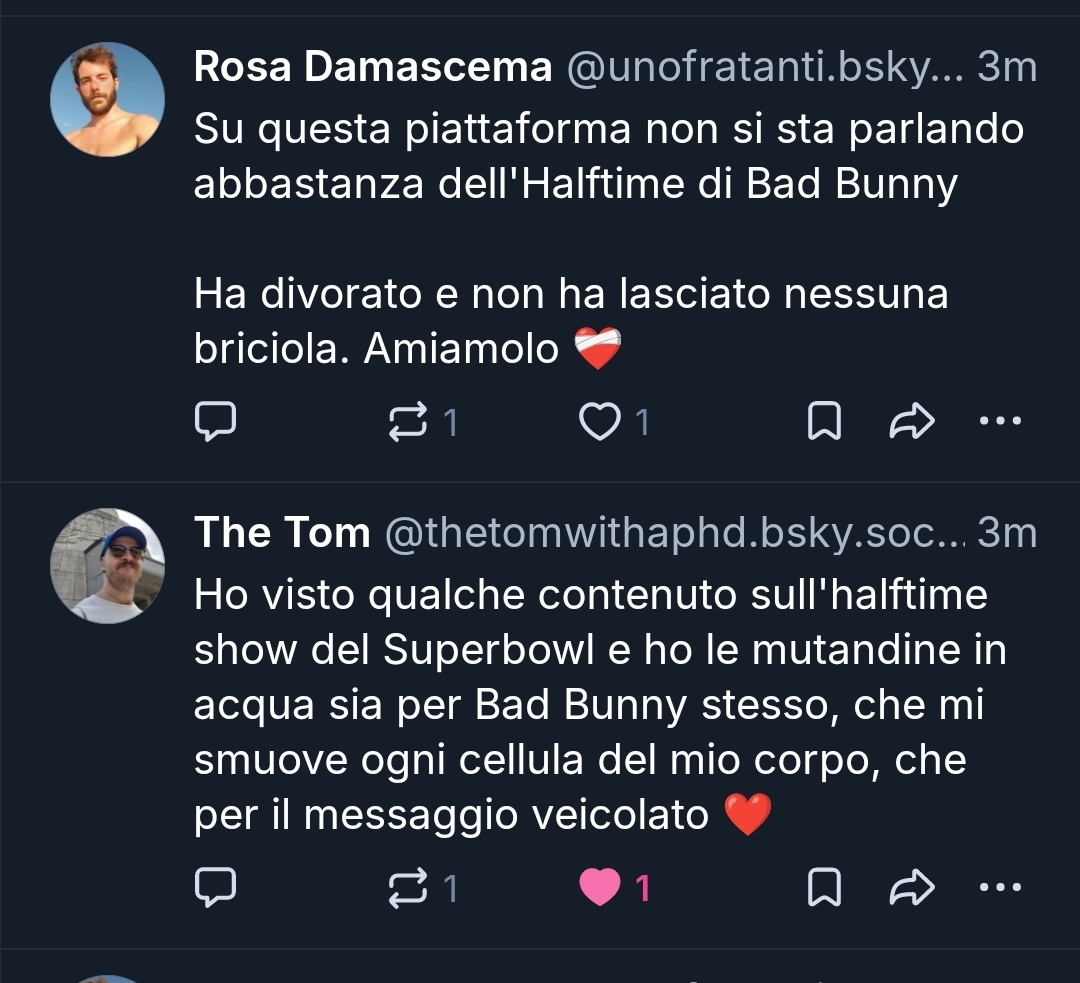Screen dimensions: 1080x983
Task: Share Rosa Damascema's post
Action: [911, 423]
